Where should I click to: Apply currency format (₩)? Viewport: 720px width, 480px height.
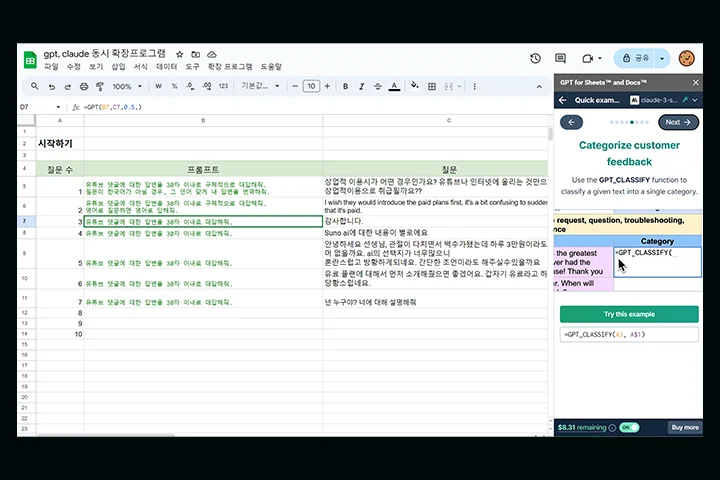pos(158,86)
